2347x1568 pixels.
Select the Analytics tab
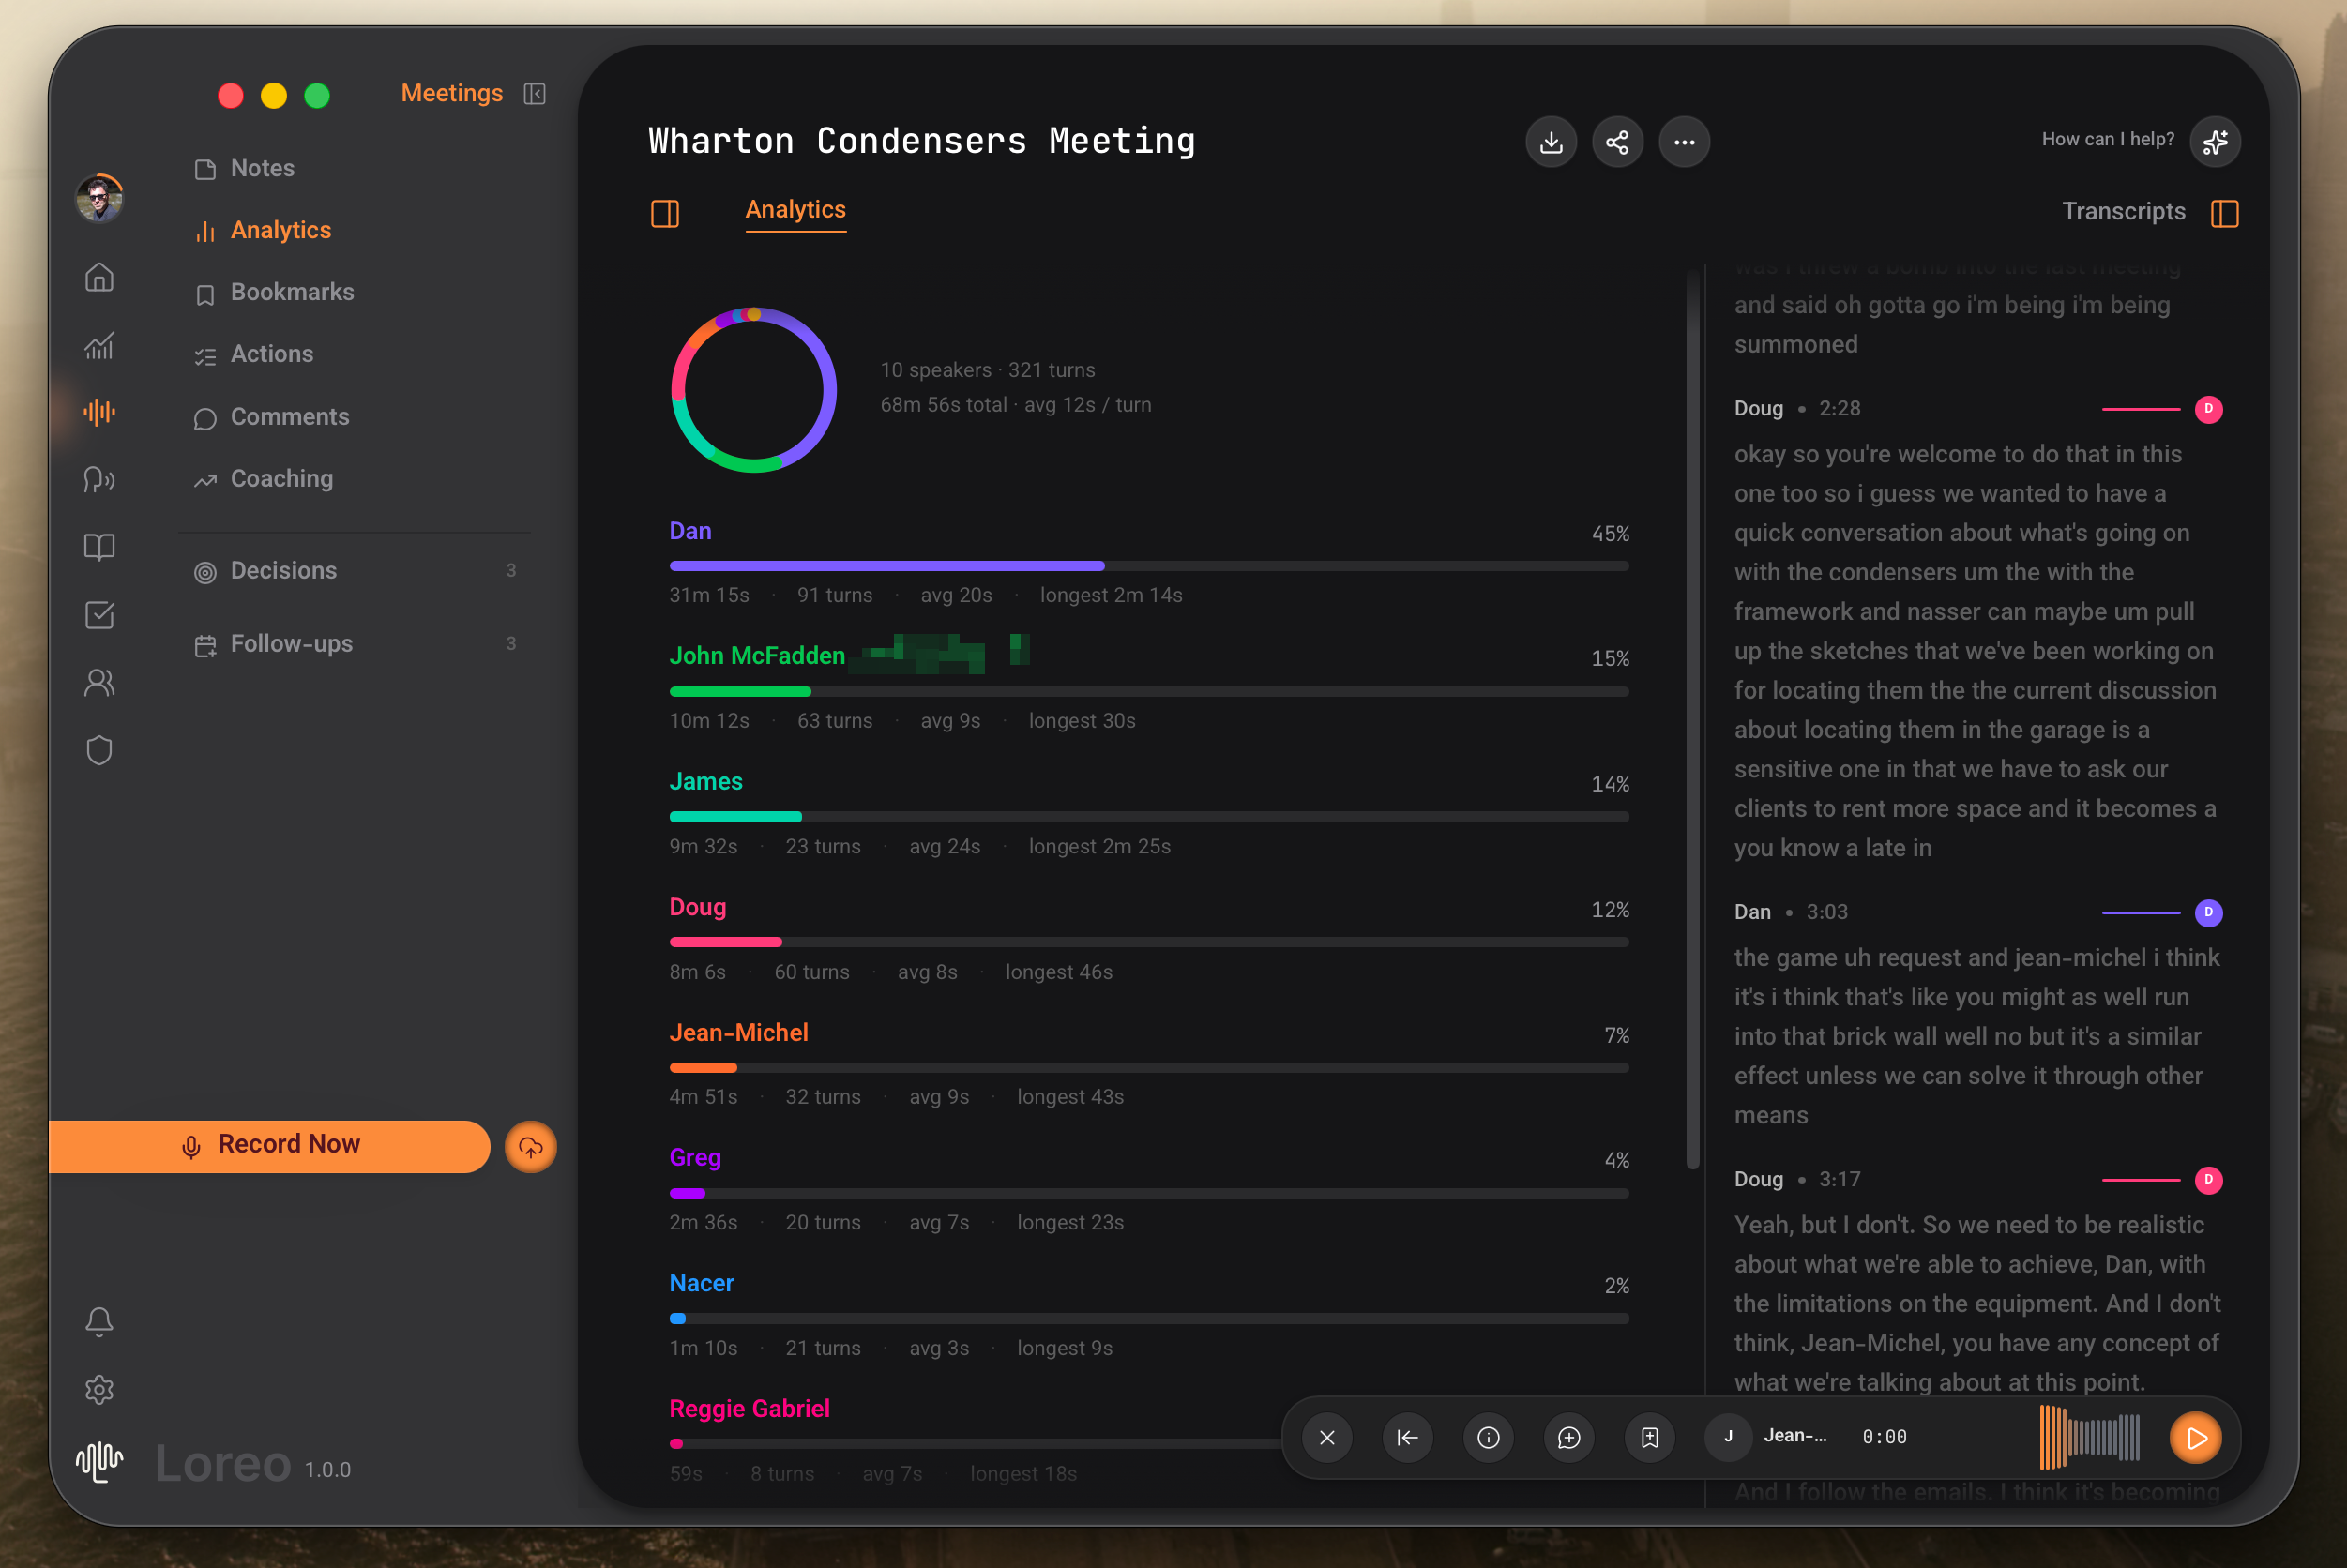tap(795, 210)
